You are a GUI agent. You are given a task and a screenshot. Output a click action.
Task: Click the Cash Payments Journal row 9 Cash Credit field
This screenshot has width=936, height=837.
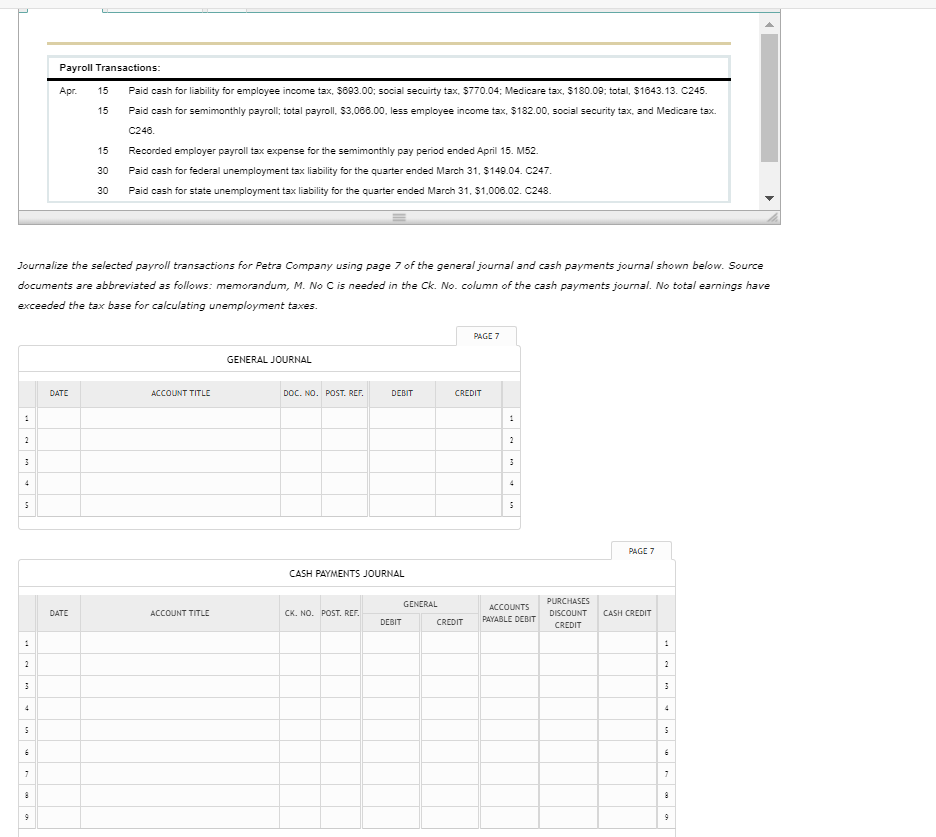(627, 817)
